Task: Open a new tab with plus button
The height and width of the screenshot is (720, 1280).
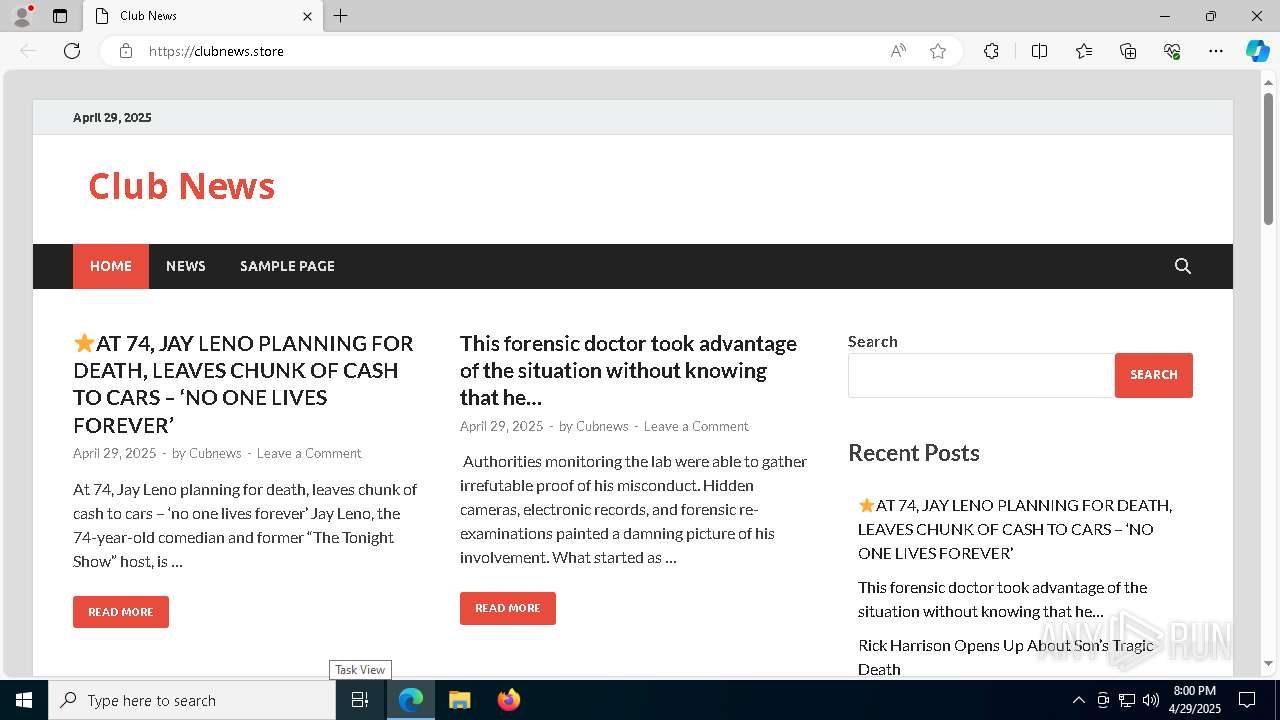Action: point(341,16)
